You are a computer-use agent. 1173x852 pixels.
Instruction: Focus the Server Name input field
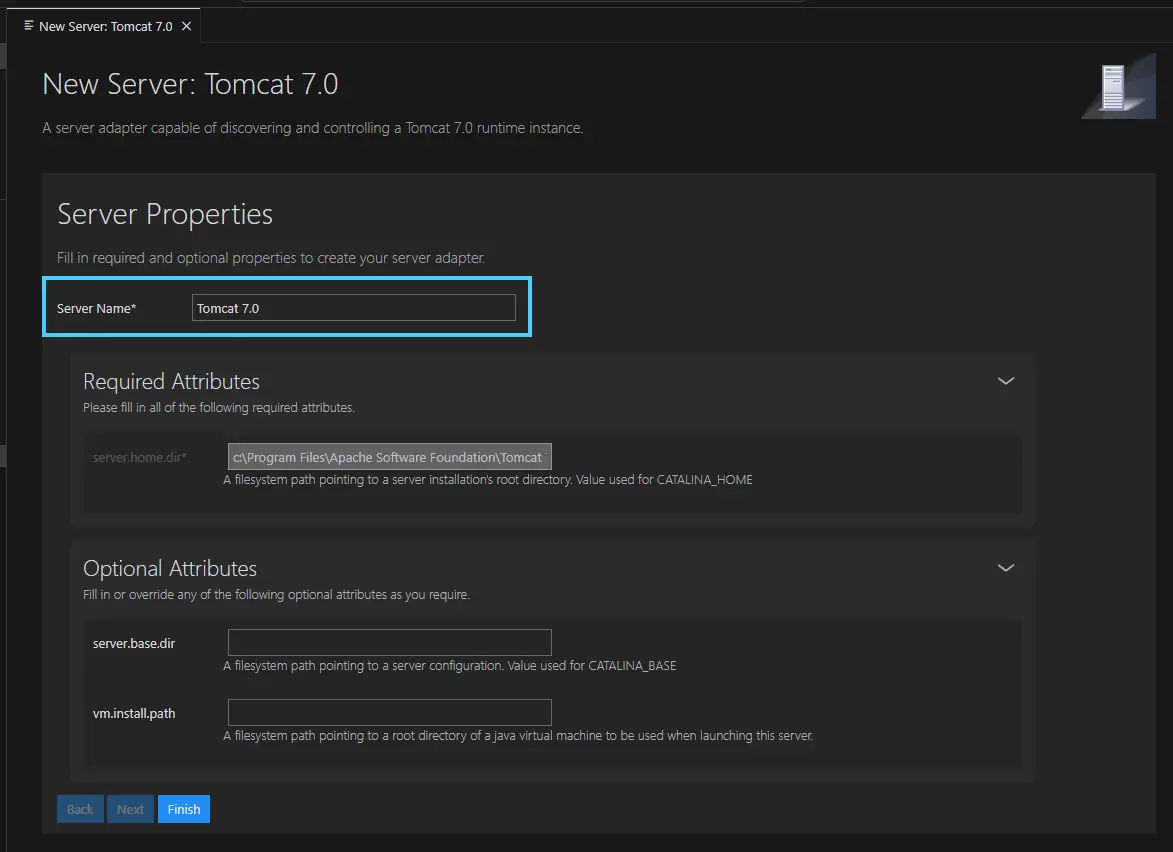pyautogui.click(x=353, y=308)
